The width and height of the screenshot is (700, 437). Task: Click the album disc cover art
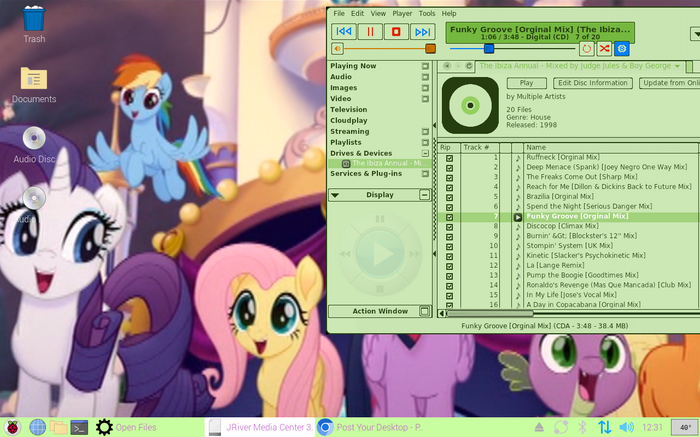(470, 105)
